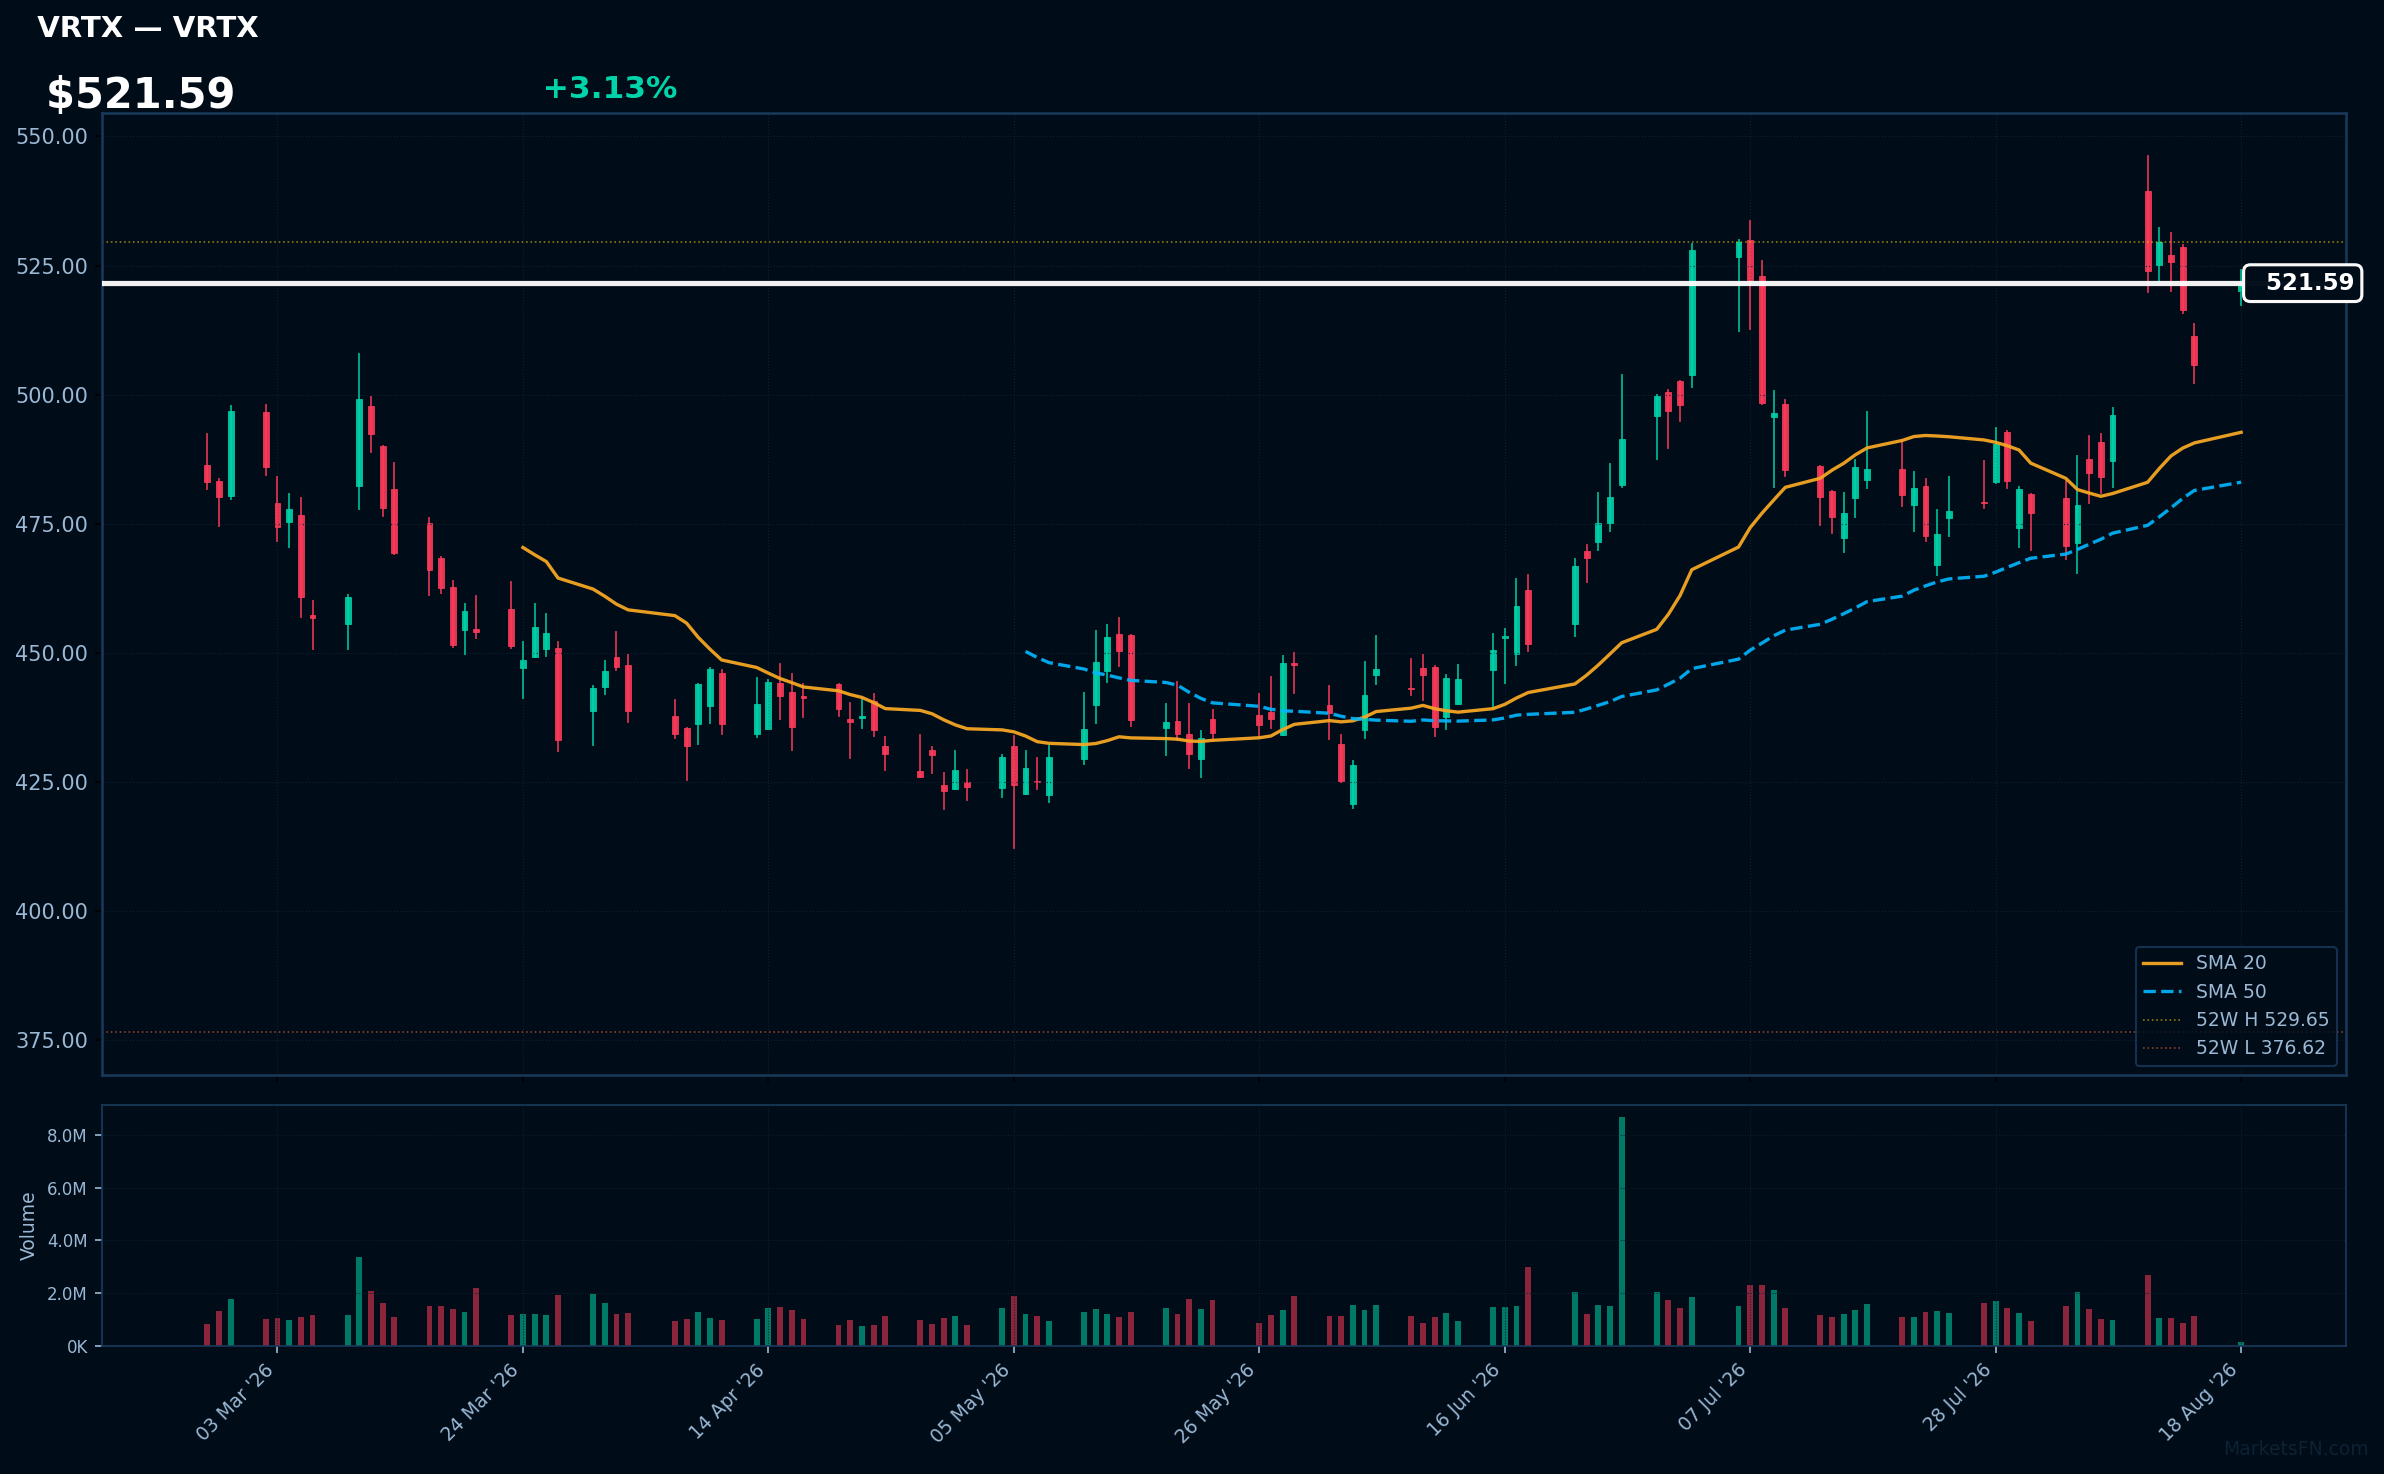Click the tallest volume bar above 8.0M
2384x1474 pixels.
1622,1231
